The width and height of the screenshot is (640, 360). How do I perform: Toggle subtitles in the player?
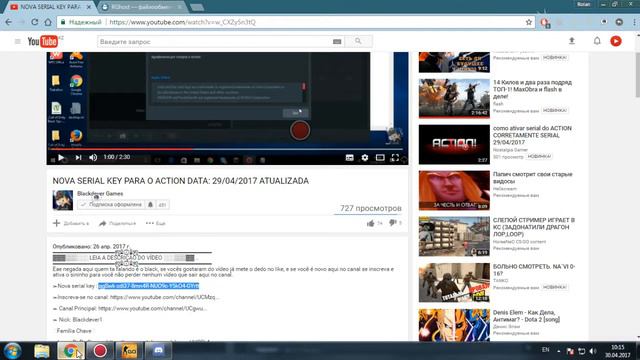point(349,158)
